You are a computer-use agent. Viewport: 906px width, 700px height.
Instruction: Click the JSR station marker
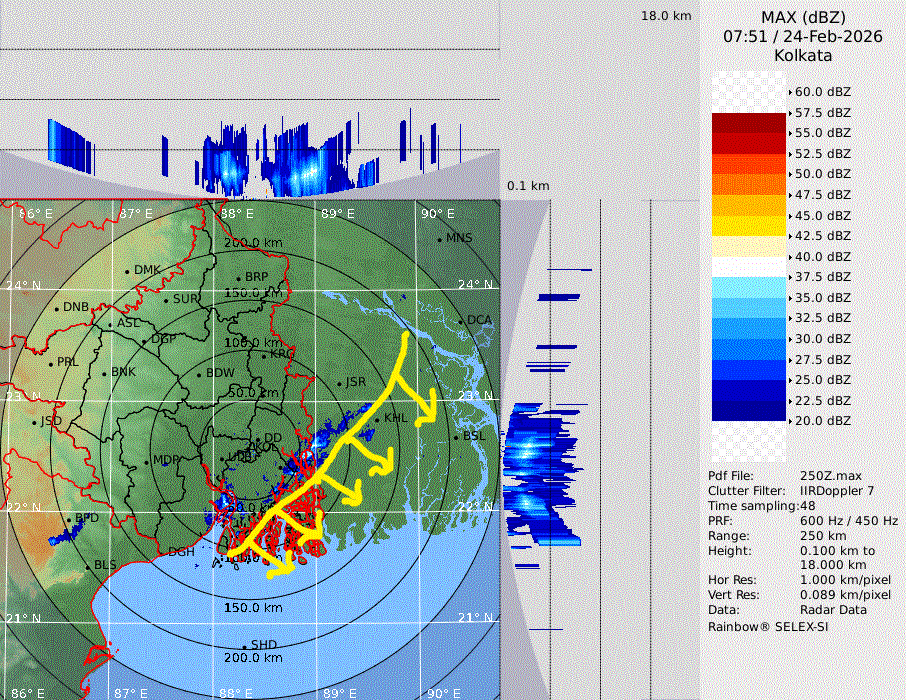click(x=339, y=383)
